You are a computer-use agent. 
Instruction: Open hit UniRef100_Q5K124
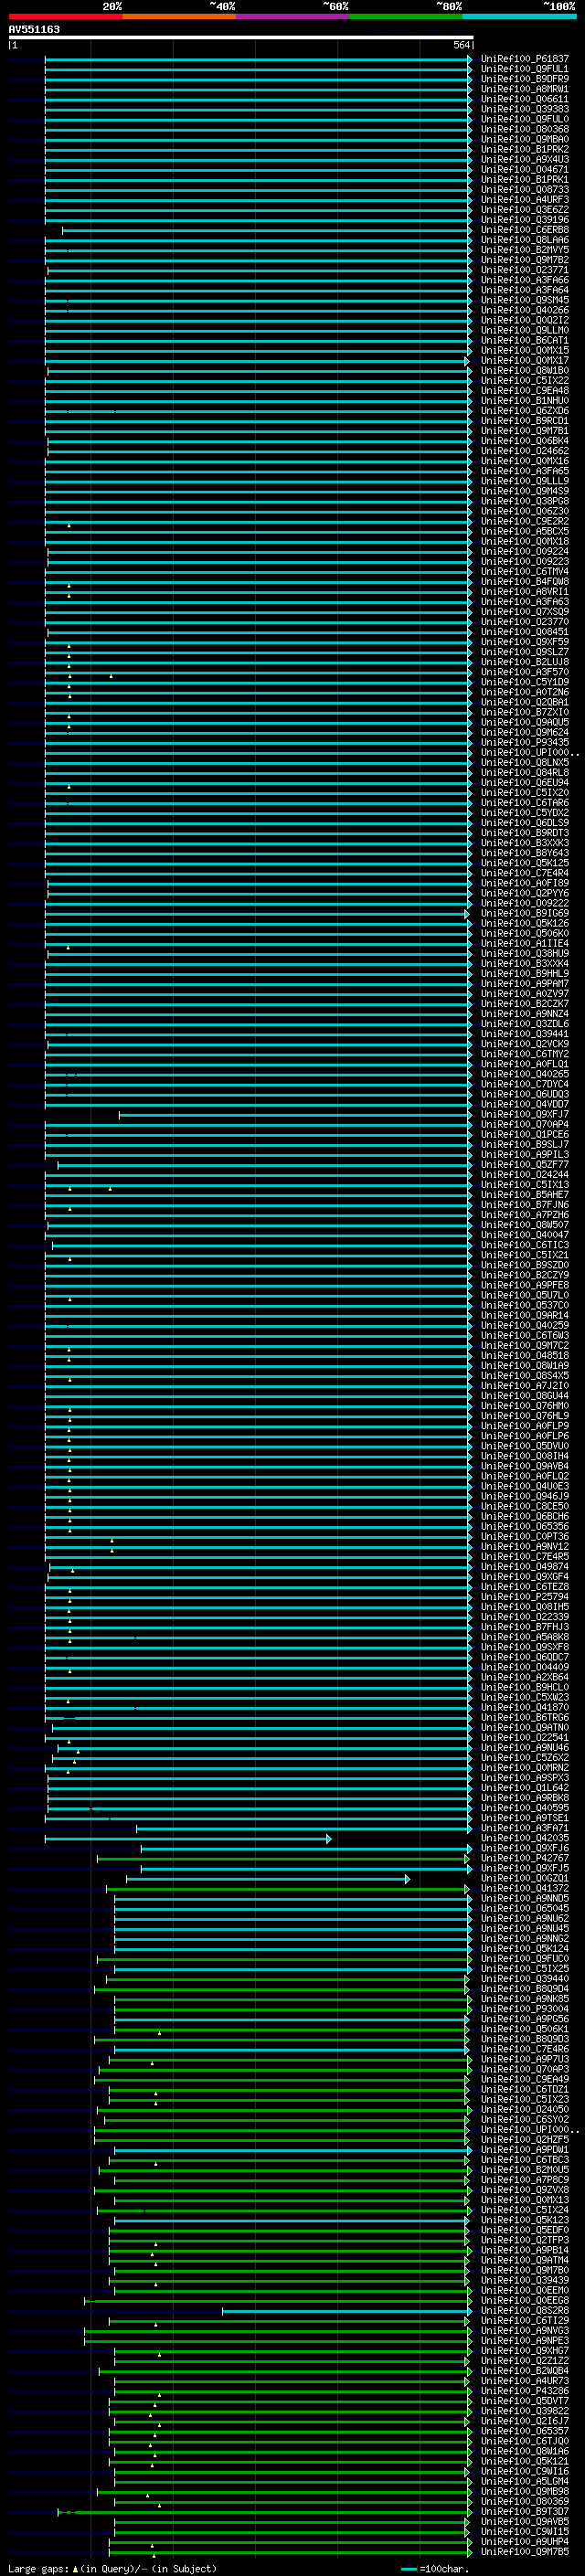(x=525, y=1948)
